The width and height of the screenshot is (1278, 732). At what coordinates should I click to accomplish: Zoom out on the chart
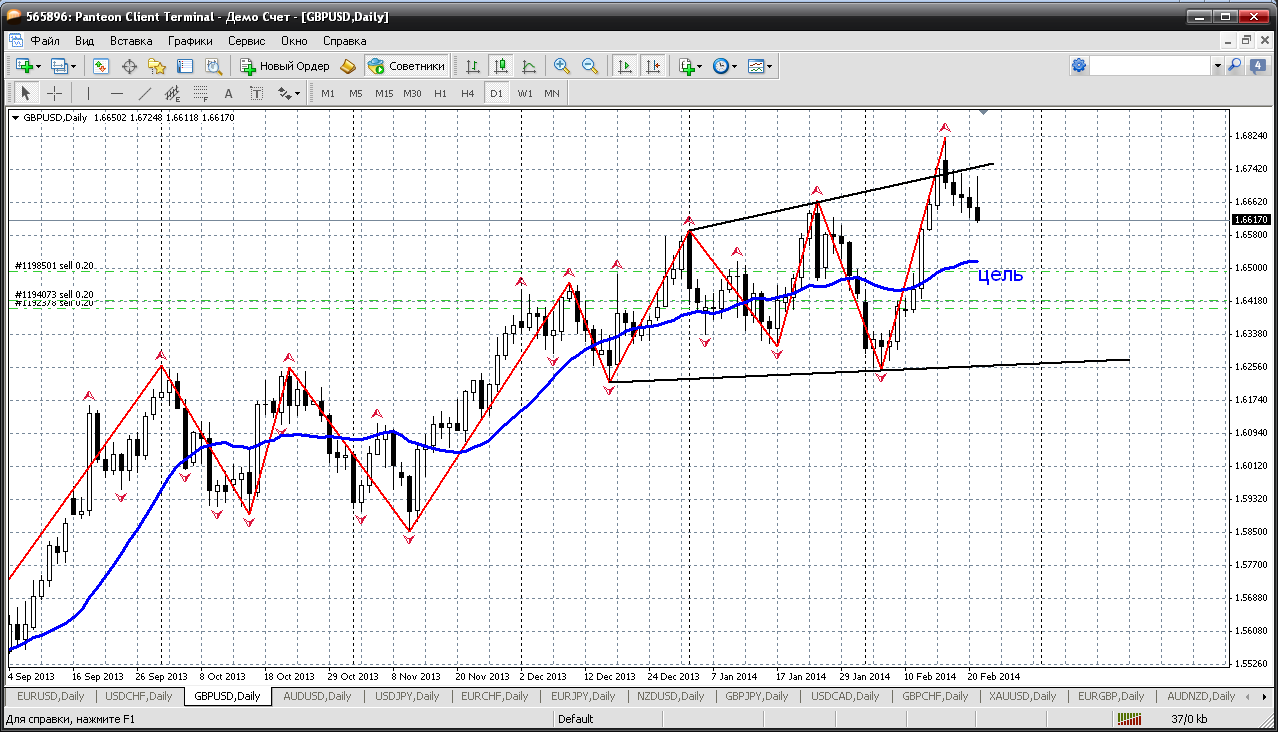590,66
